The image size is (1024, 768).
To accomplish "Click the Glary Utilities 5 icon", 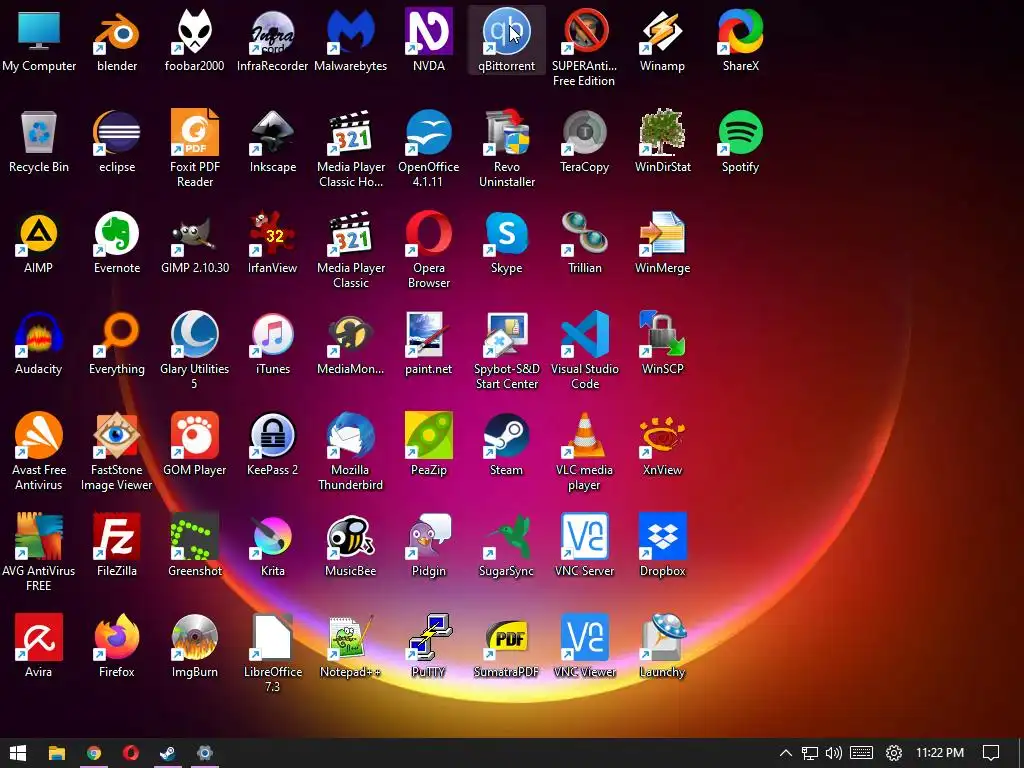I will (x=195, y=335).
